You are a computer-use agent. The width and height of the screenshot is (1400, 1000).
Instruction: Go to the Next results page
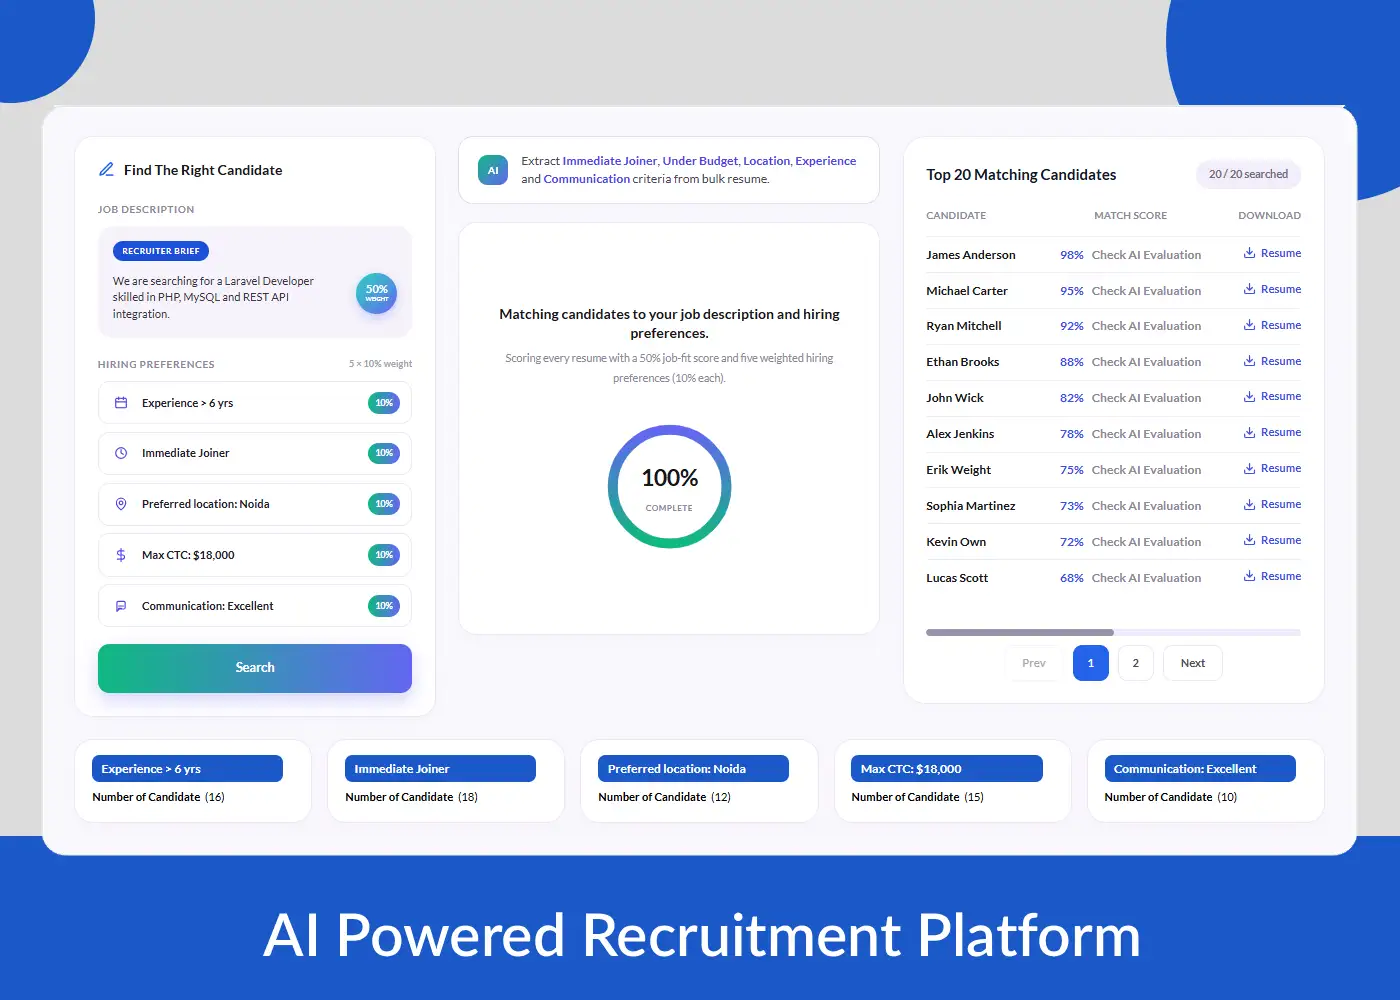(1193, 663)
